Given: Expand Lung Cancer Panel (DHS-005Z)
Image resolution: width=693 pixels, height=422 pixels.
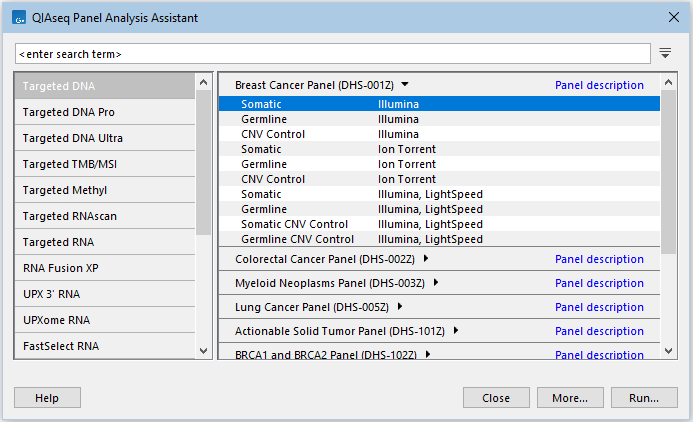Looking at the screenshot, I should pyautogui.click(x=400, y=306).
